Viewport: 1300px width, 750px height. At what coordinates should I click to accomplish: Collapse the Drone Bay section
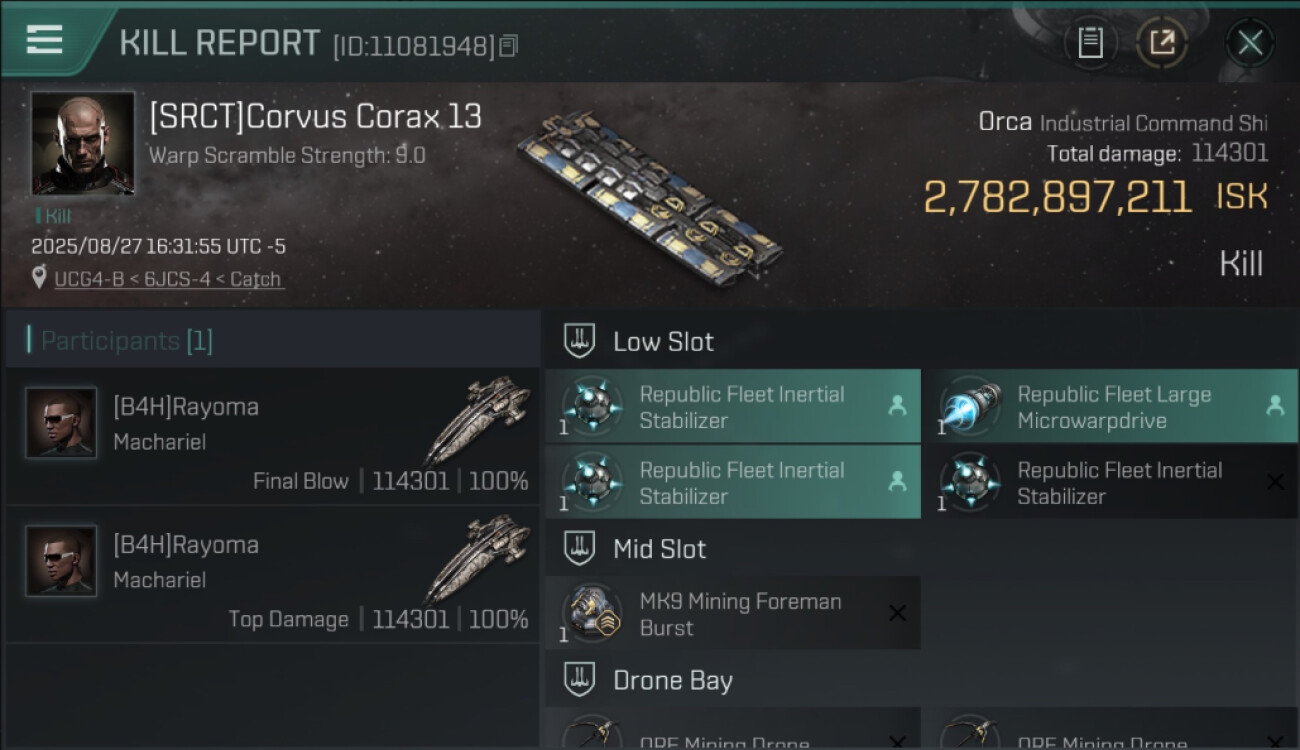(x=672, y=681)
